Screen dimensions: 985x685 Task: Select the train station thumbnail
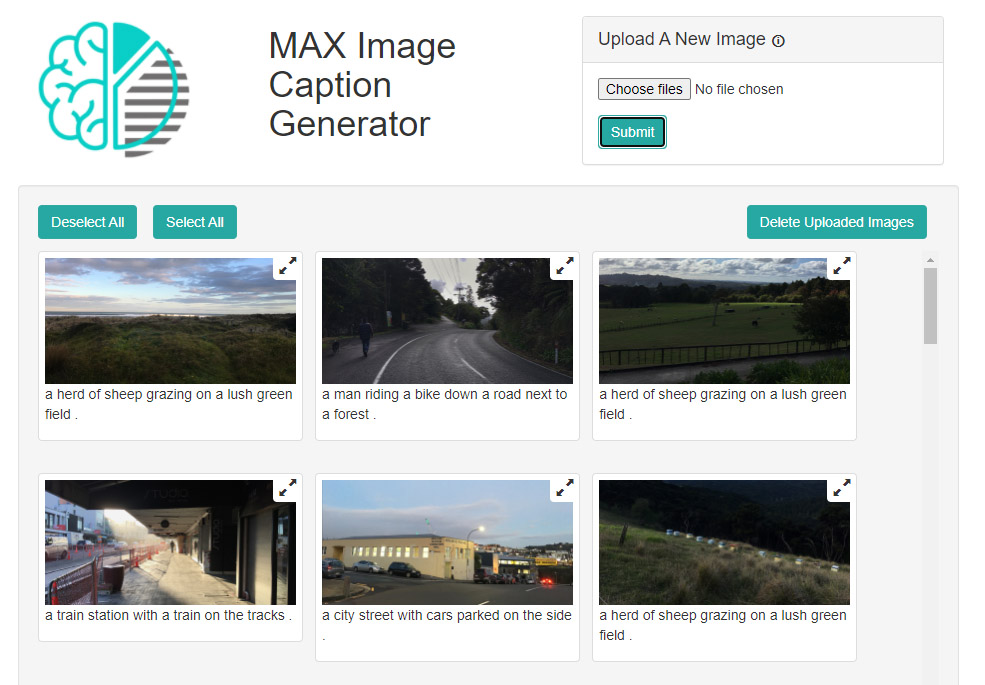(170, 542)
